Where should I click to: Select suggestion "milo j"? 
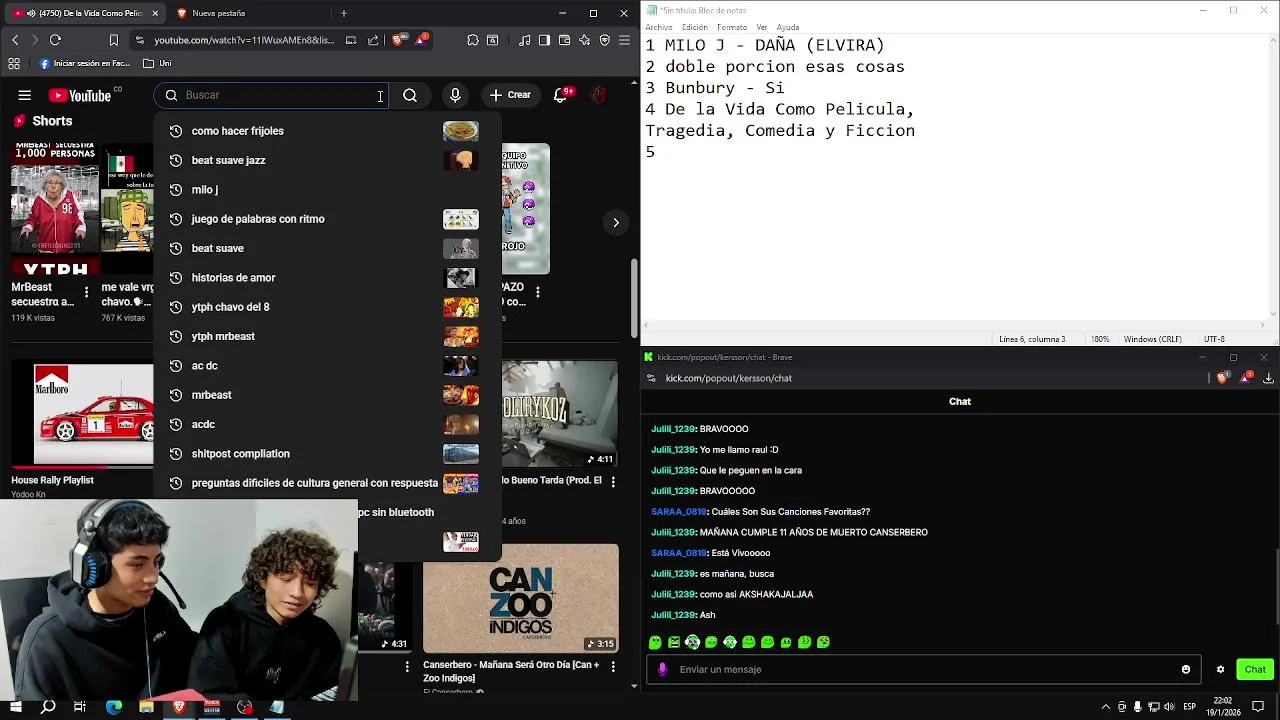tap(327, 189)
